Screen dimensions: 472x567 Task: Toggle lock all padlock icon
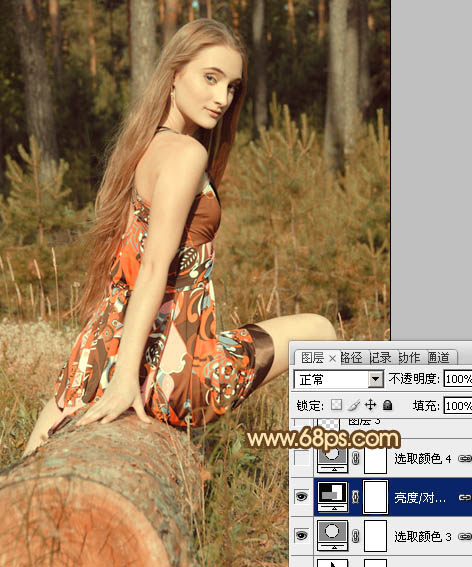pos(387,405)
